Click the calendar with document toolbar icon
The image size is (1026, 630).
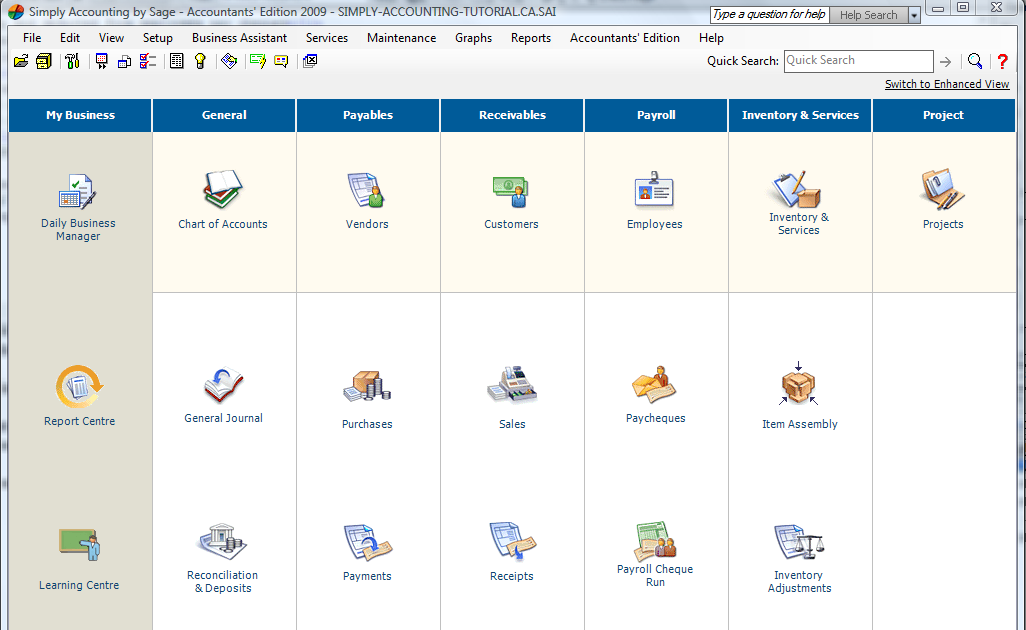pyautogui.click(x=124, y=61)
